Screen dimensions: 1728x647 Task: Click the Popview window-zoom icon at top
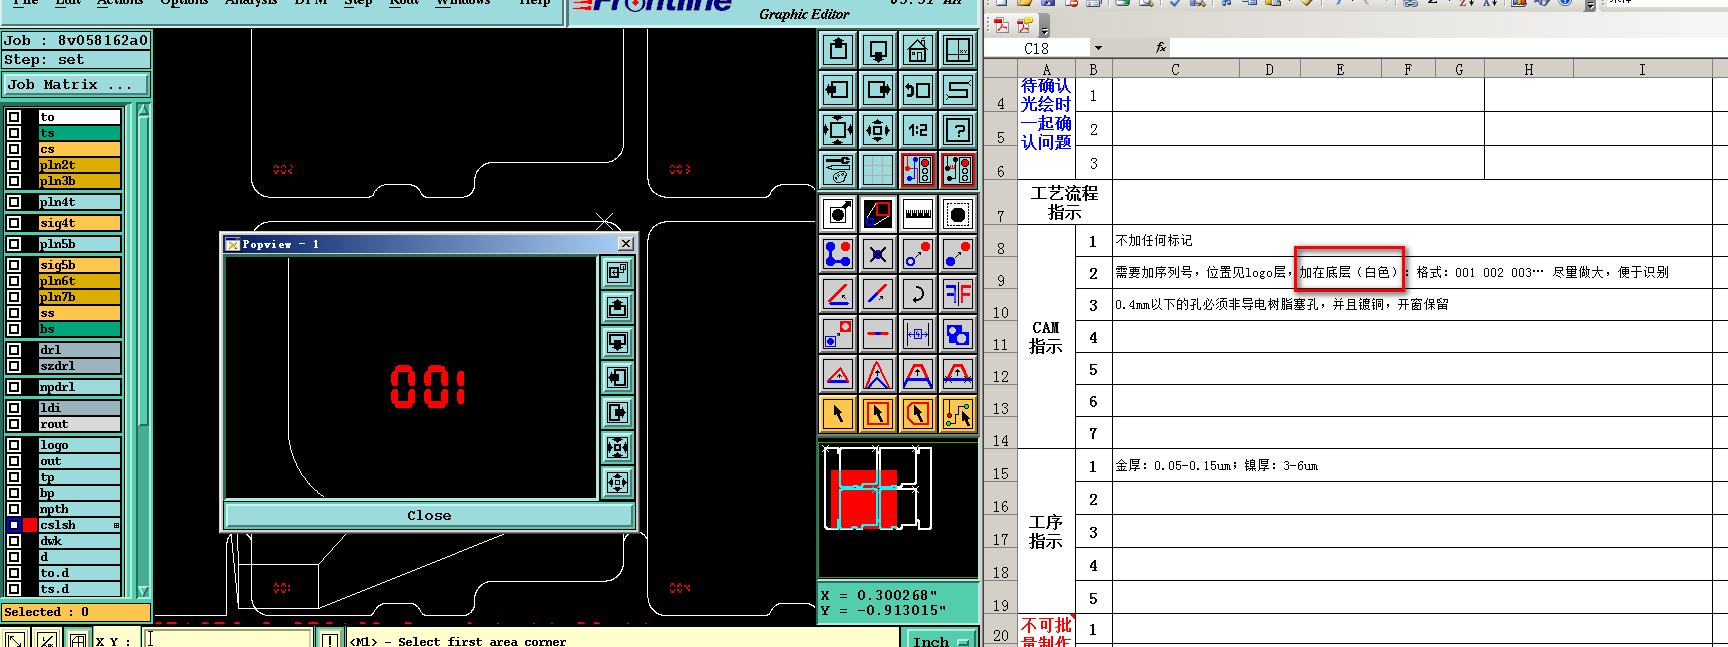(x=618, y=271)
